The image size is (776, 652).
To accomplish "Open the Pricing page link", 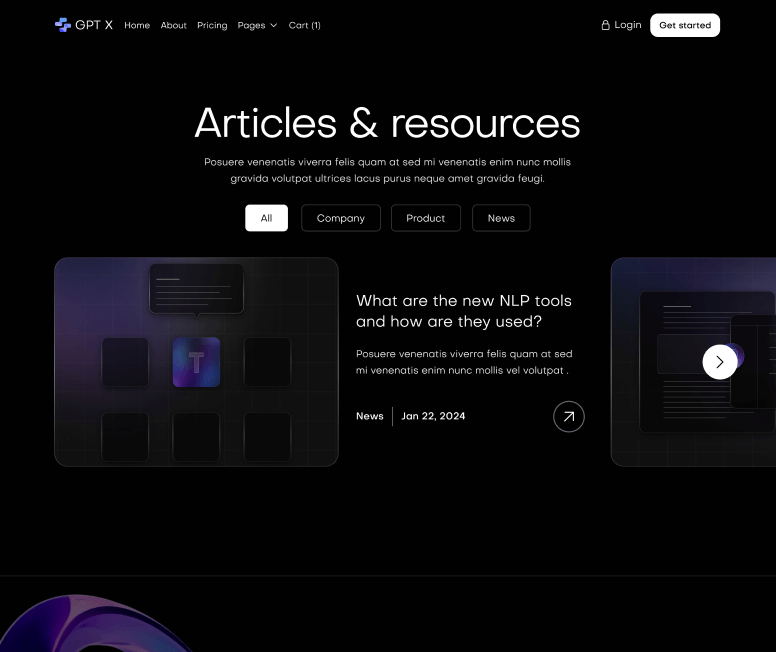I will click(x=212, y=25).
